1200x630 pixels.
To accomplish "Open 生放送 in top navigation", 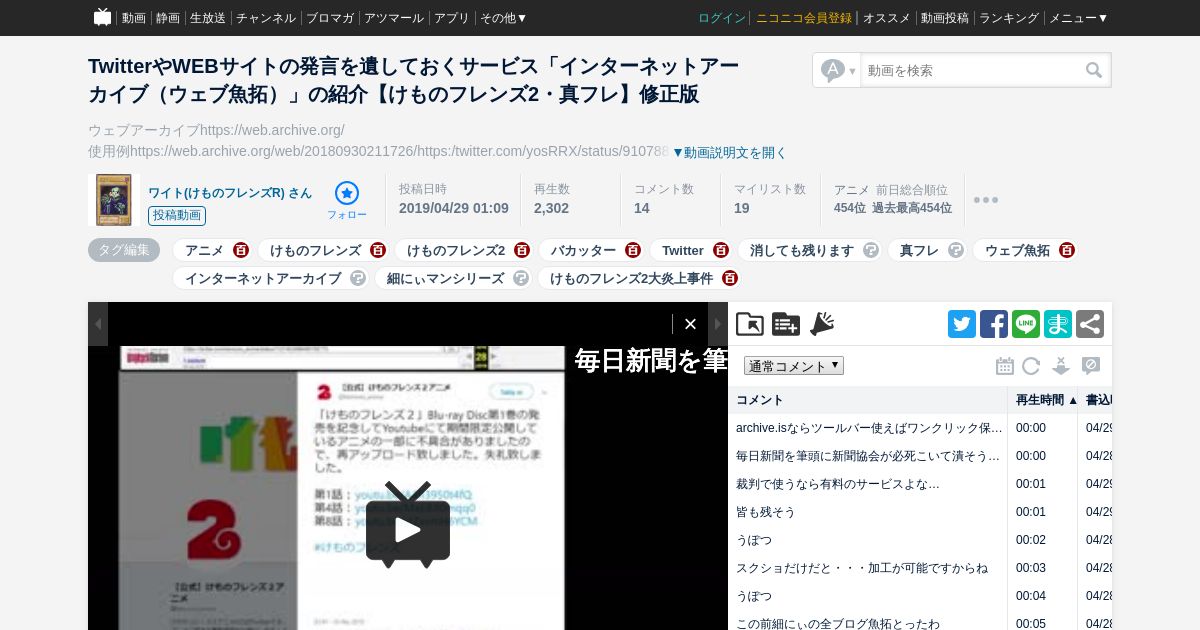I will pyautogui.click(x=208, y=18).
